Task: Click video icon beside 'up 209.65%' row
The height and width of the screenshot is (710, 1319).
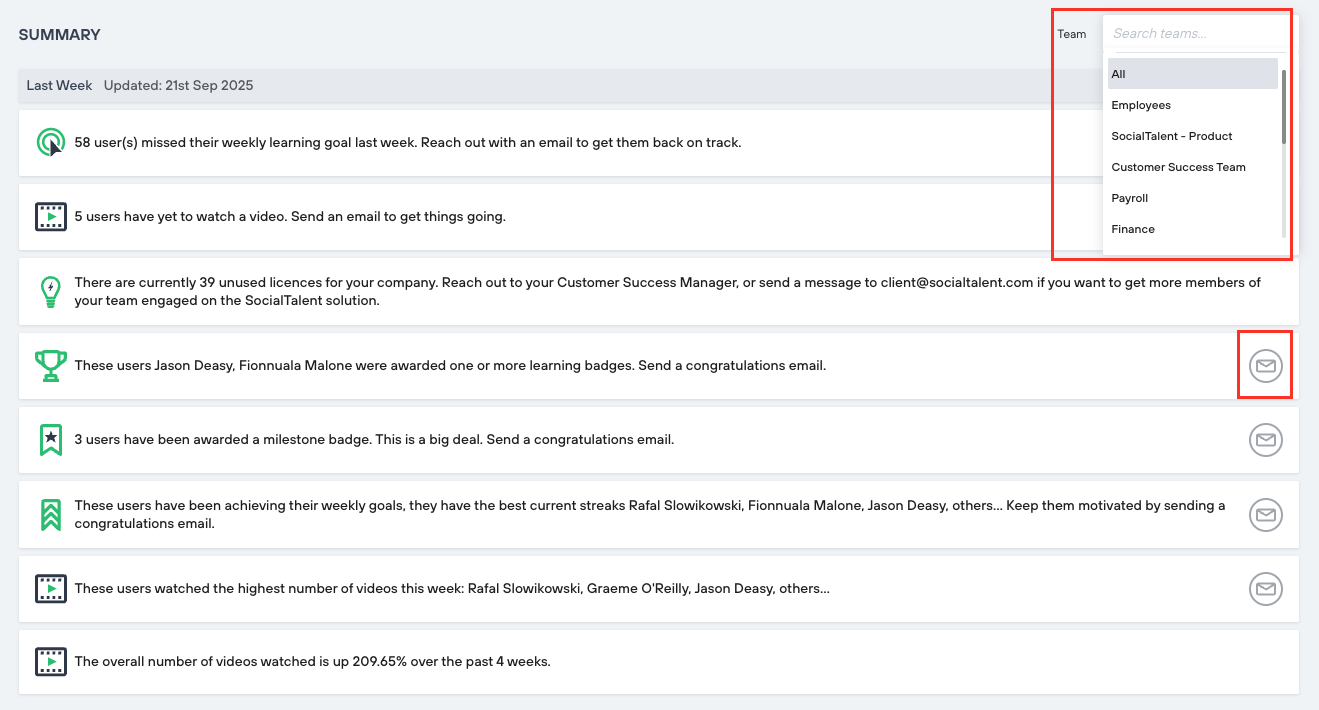Action: (50, 662)
